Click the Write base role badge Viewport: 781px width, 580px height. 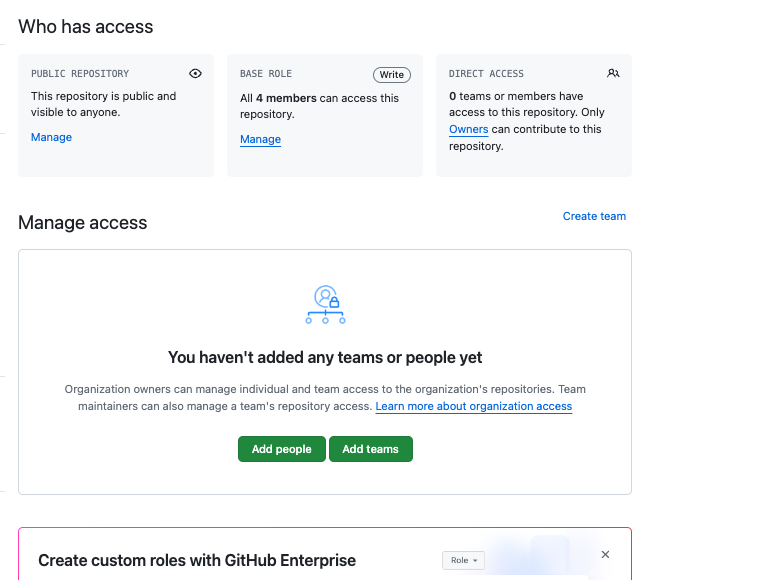tap(392, 75)
